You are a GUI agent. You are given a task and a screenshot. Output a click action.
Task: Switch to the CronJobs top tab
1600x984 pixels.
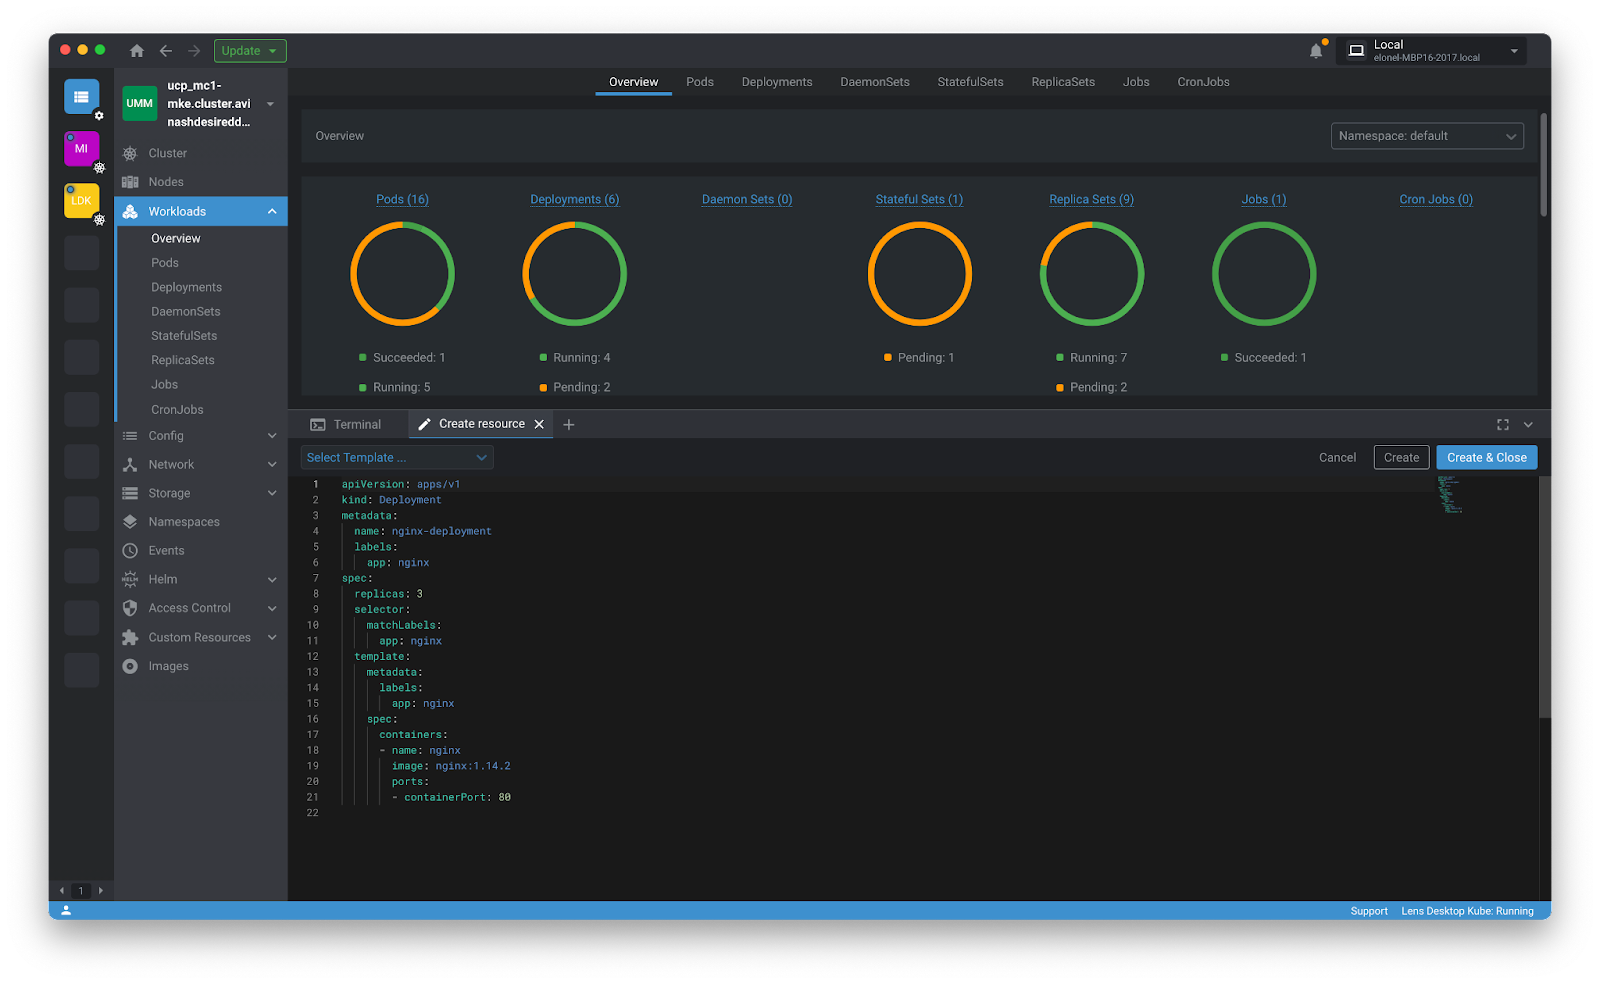click(1203, 82)
